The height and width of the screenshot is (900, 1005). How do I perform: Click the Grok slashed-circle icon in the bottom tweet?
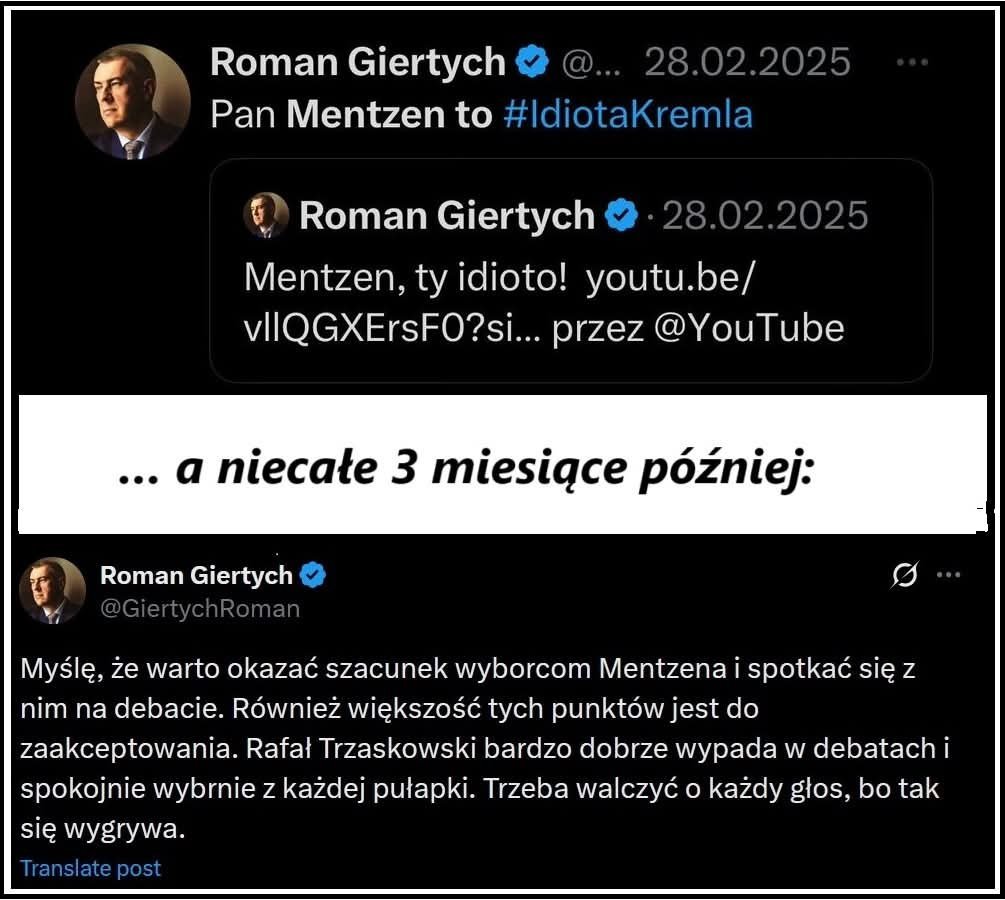[906, 575]
